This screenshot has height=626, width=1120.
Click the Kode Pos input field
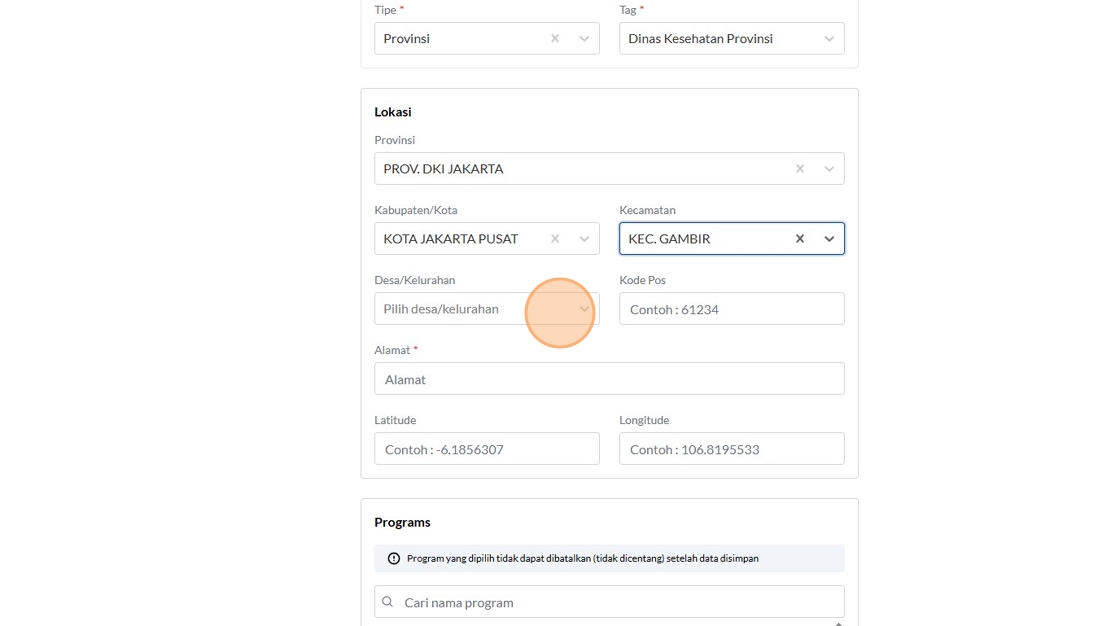[731, 309]
